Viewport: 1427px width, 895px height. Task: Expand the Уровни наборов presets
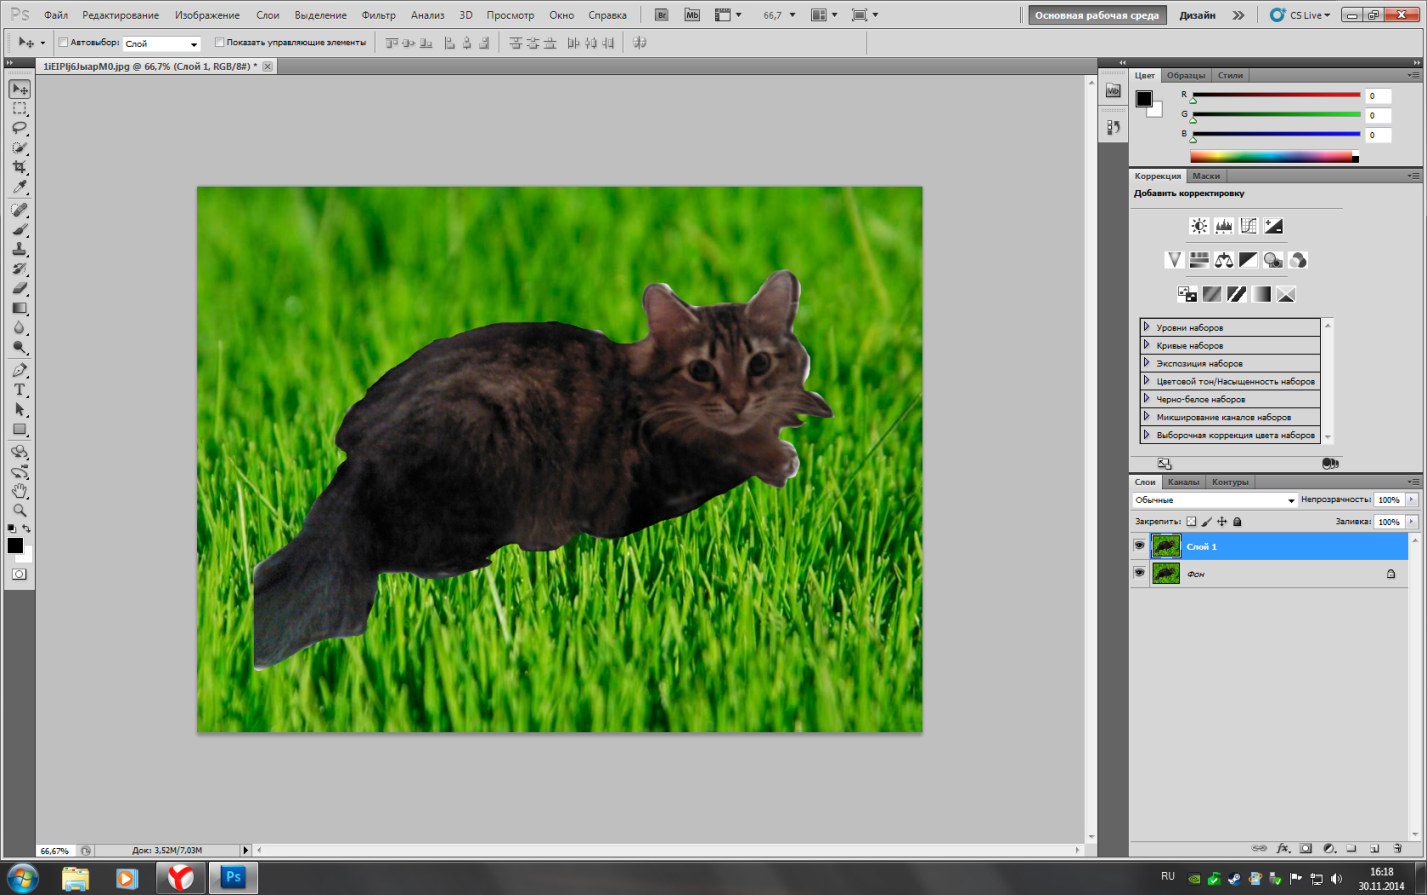click(x=1146, y=327)
